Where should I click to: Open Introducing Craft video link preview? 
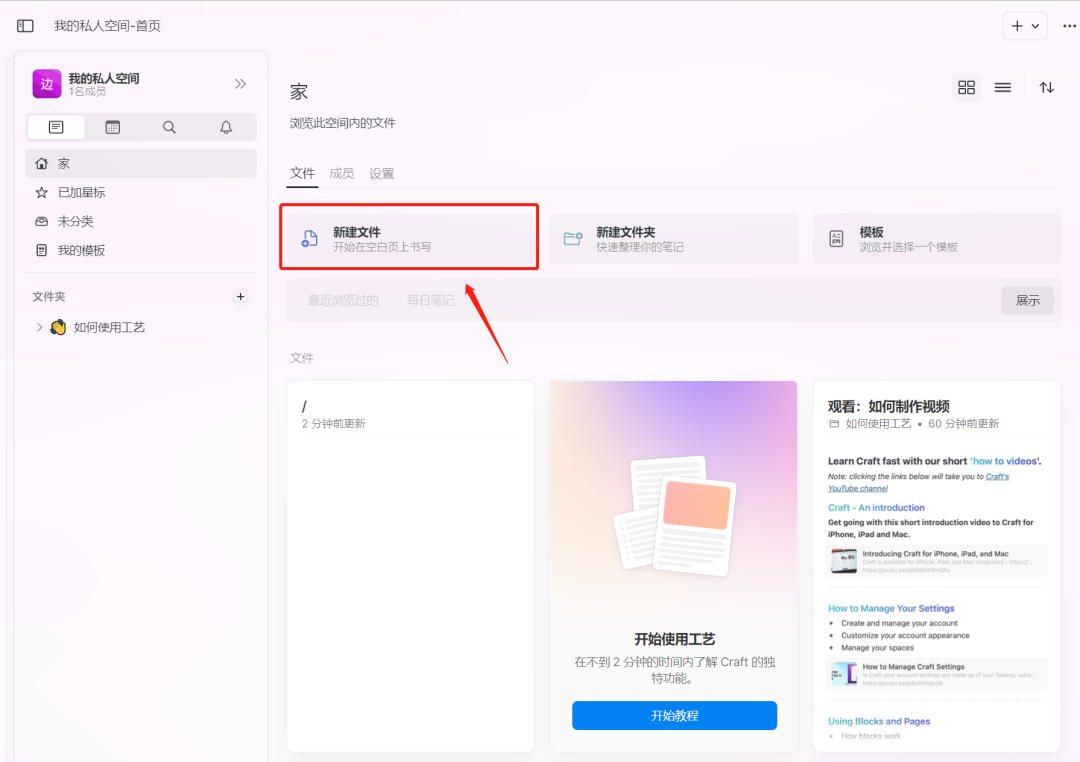937,562
